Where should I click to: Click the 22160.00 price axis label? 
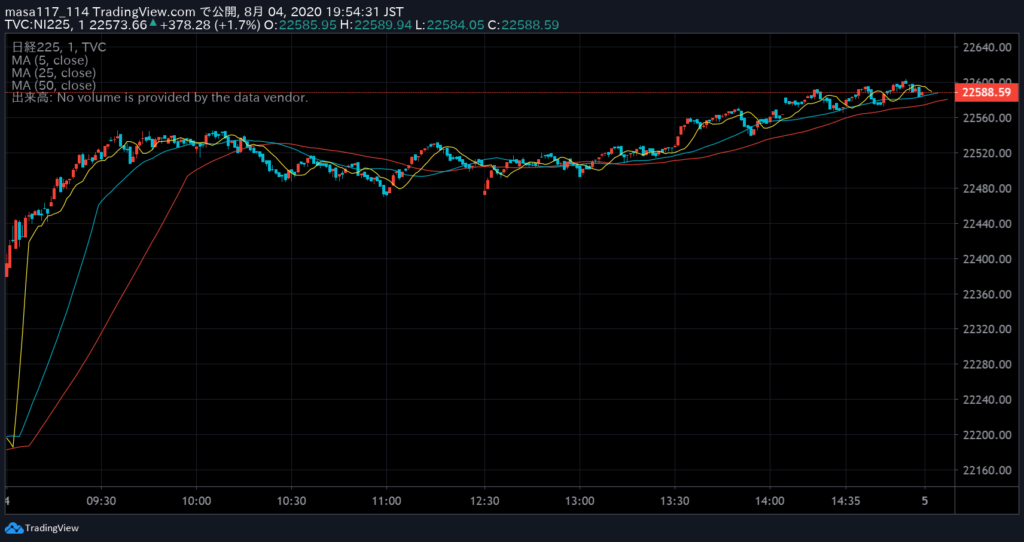(x=987, y=470)
